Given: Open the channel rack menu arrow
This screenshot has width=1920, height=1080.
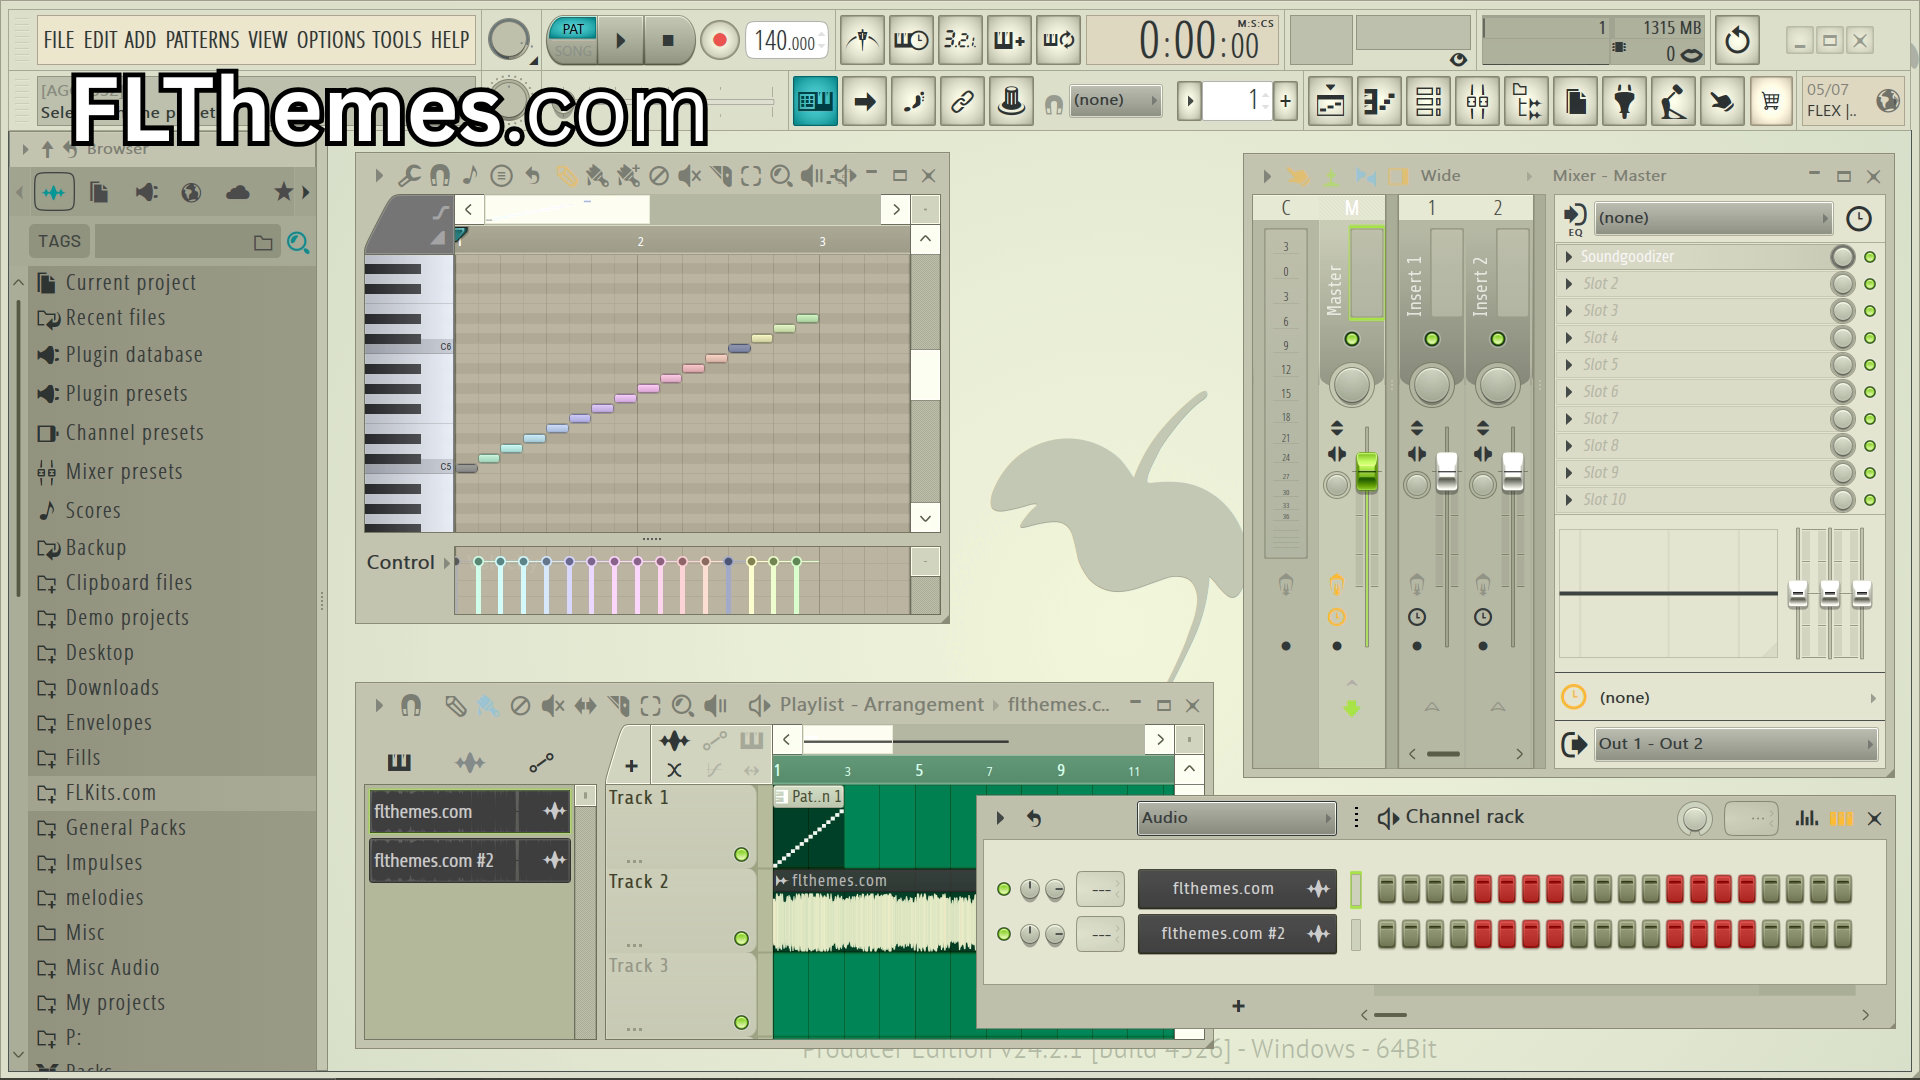Looking at the screenshot, I should pyautogui.click(x=1000, y=818).
